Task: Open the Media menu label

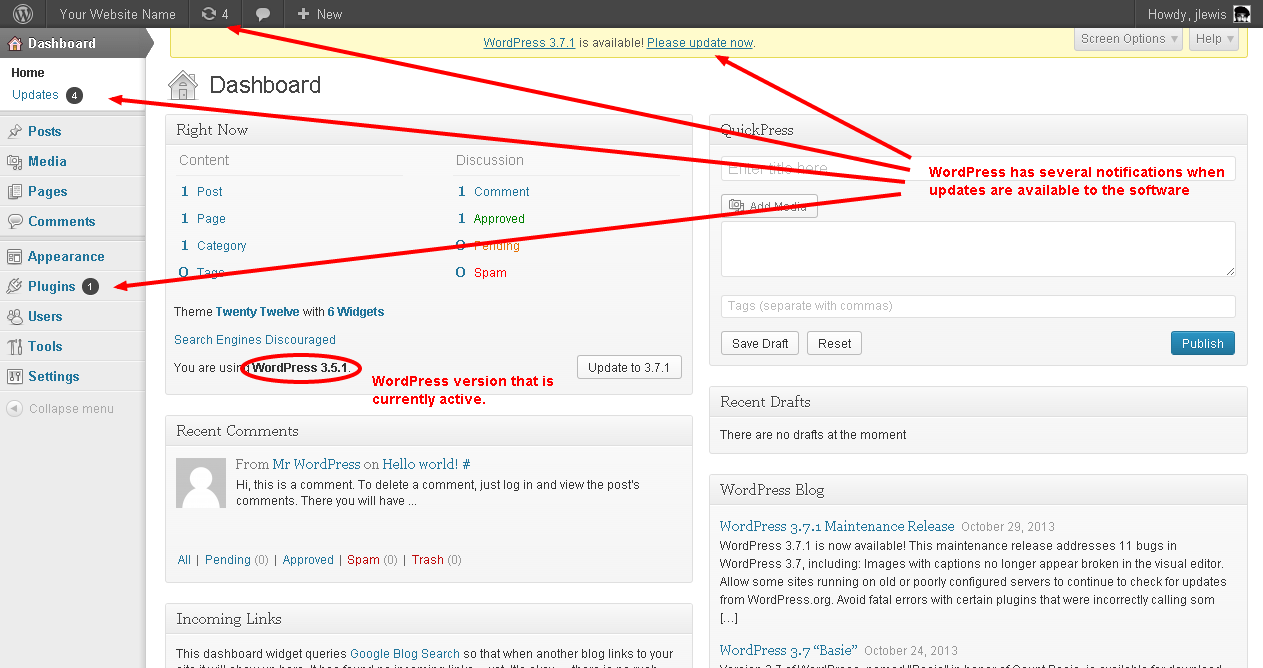Action: (x=47, y=161)
